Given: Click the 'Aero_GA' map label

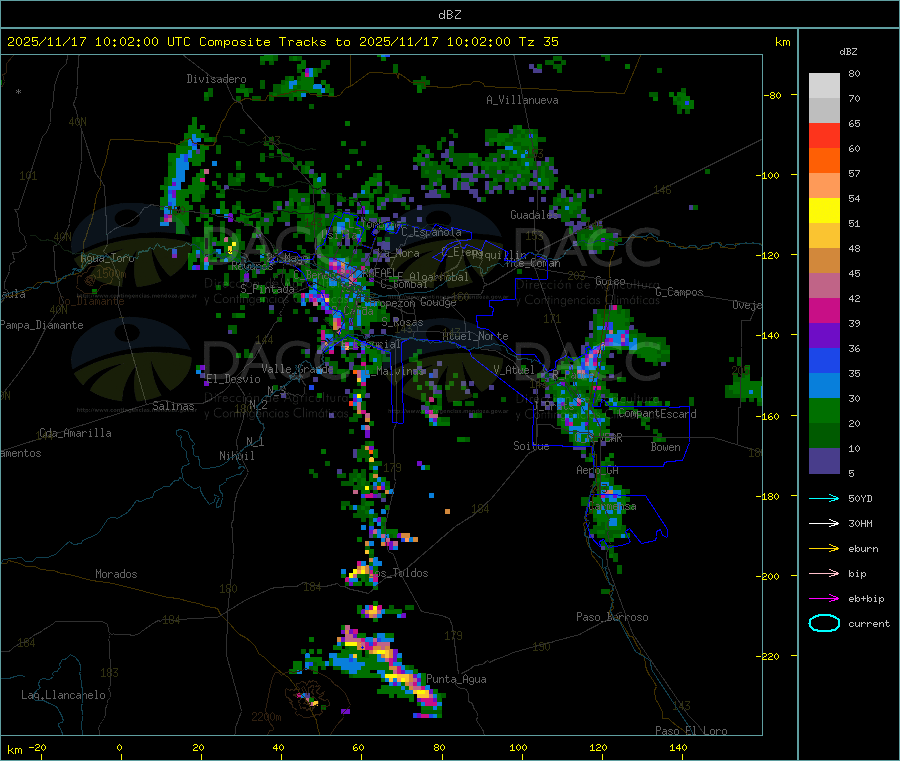Looking at the screenshot, I should pos(597,470).
